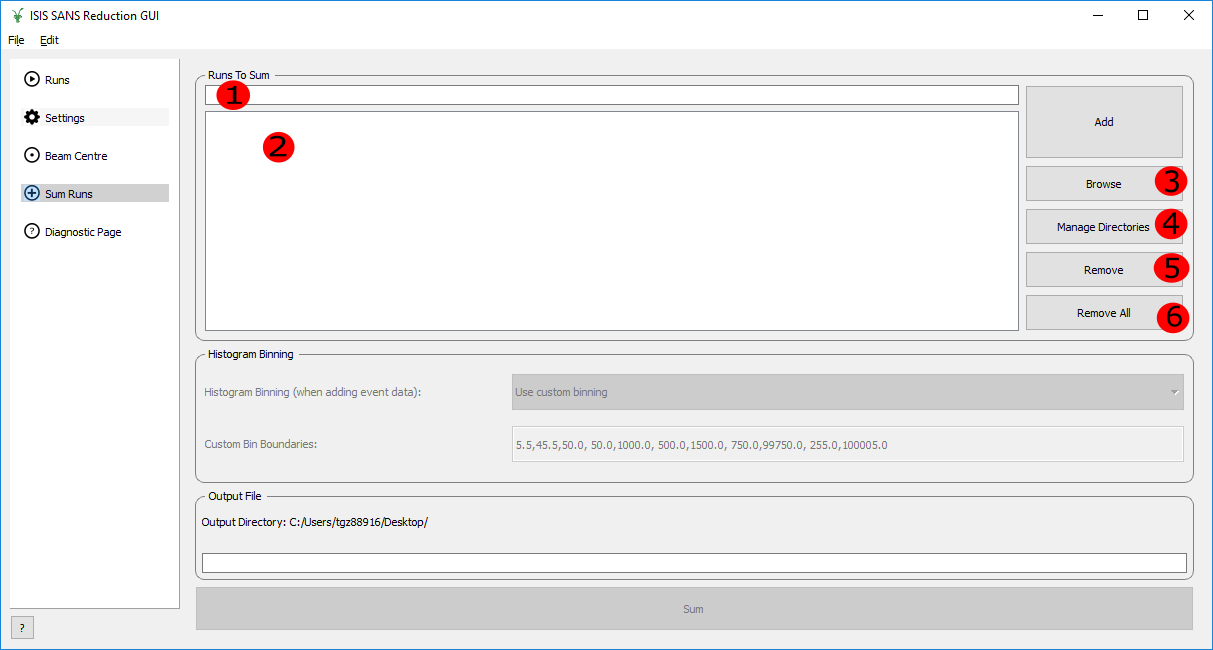Open Manage Directories dialog
1213x650 pixels.
pos(1102,227)
